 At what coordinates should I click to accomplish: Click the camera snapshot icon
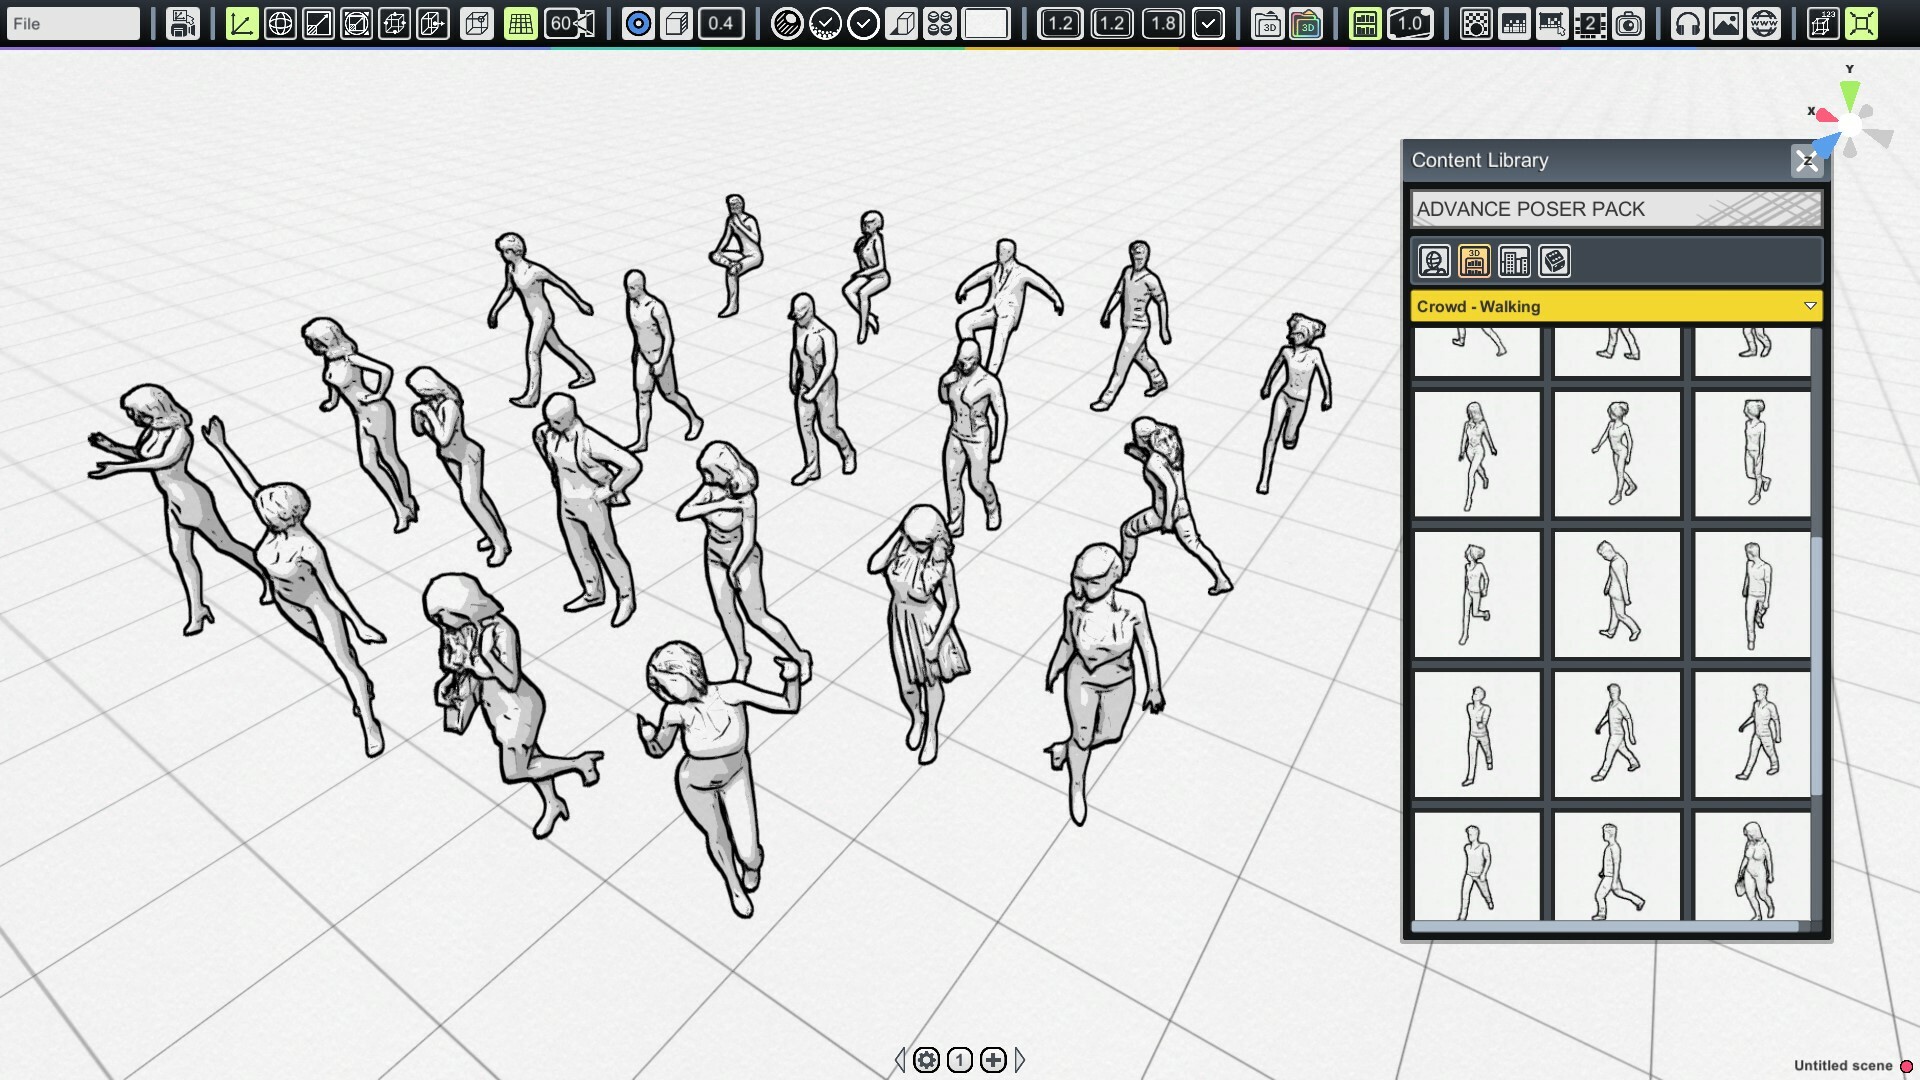coord(1629,23)
